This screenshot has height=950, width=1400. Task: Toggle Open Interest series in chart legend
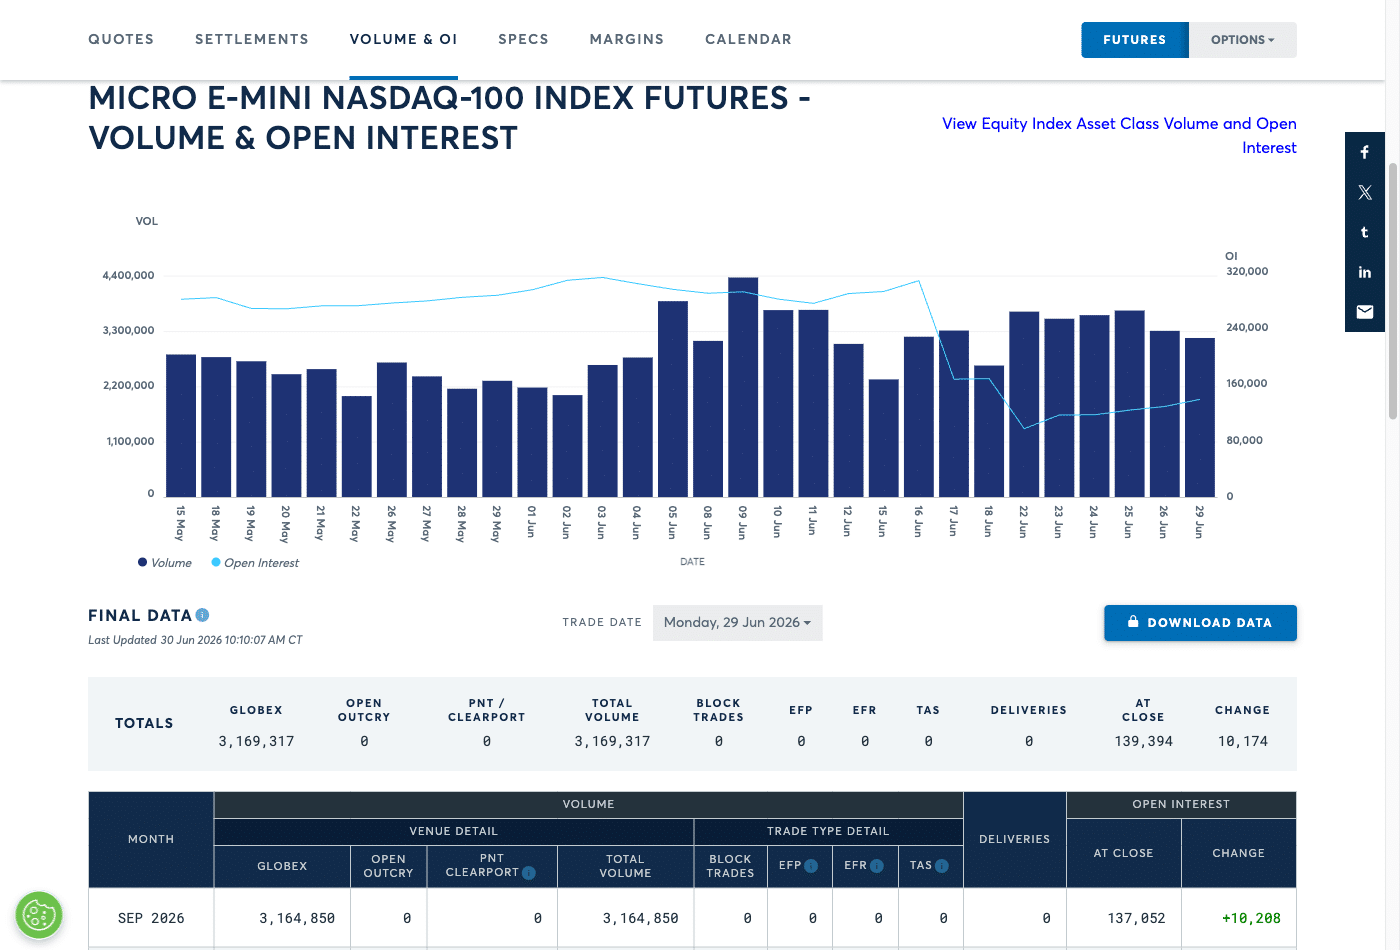pos(255,563)
